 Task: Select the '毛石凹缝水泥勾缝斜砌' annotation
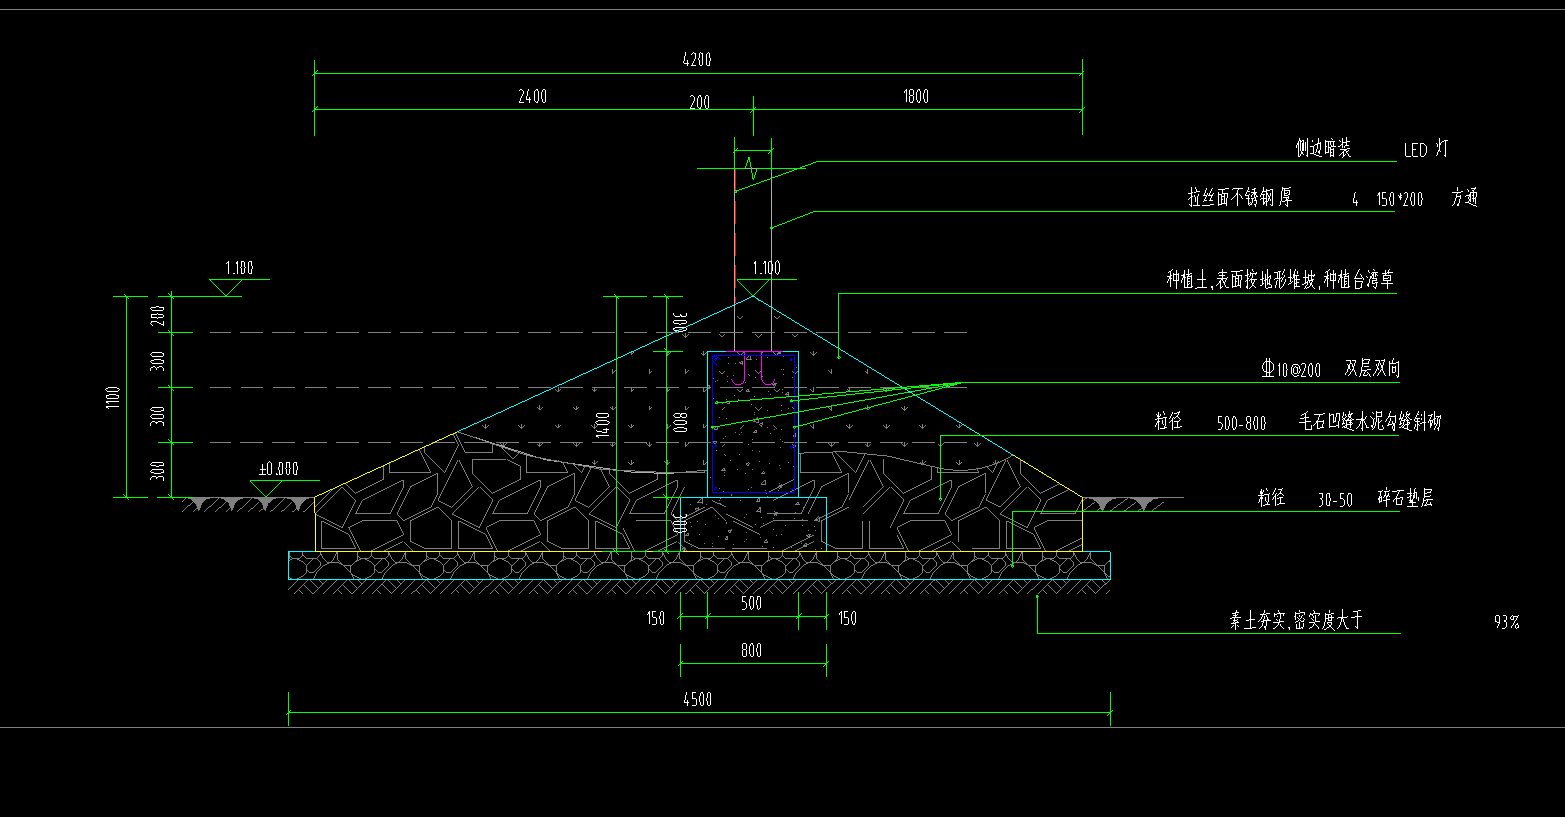coord(1370,422)
